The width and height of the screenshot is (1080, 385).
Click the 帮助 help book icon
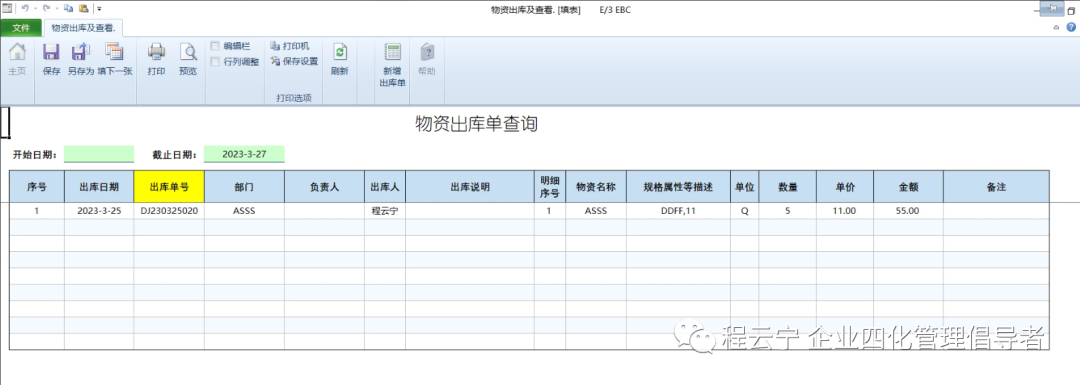click(x=427, y=52)
